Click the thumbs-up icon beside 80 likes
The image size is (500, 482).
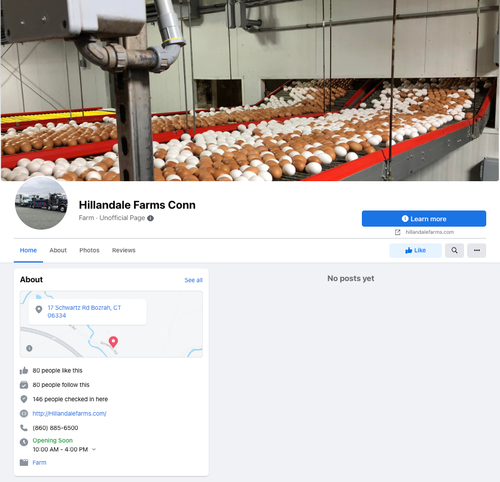pos(24,370)
